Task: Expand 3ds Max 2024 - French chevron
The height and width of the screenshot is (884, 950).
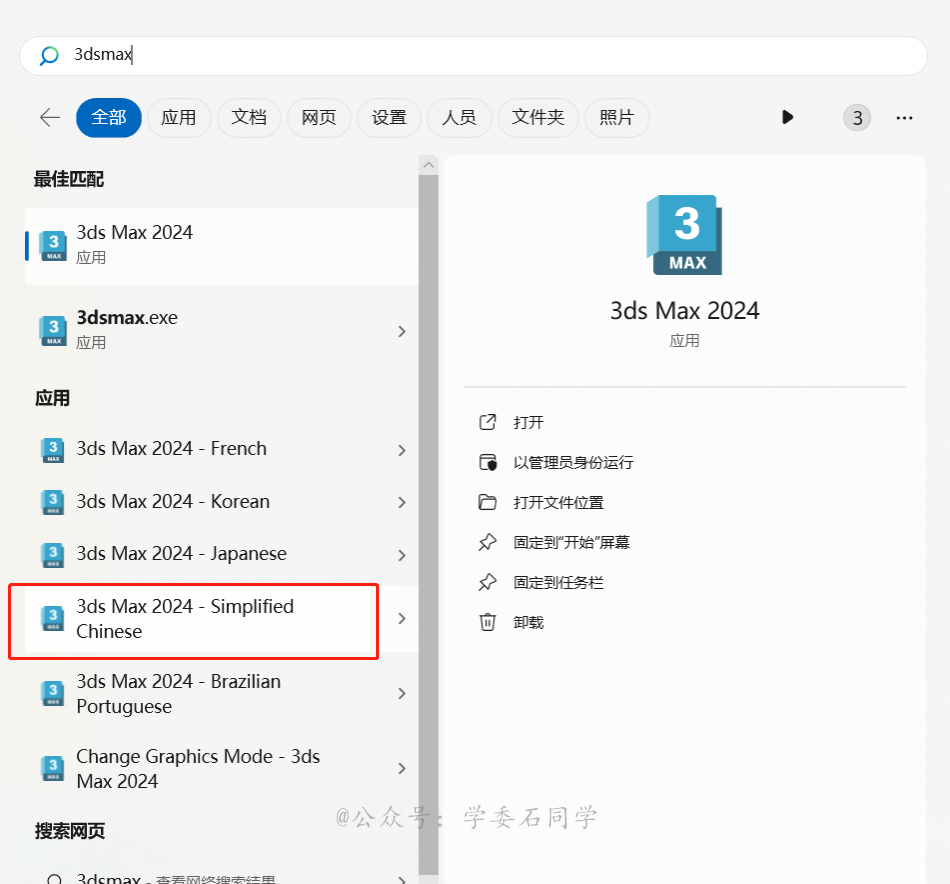Action: 402,450
